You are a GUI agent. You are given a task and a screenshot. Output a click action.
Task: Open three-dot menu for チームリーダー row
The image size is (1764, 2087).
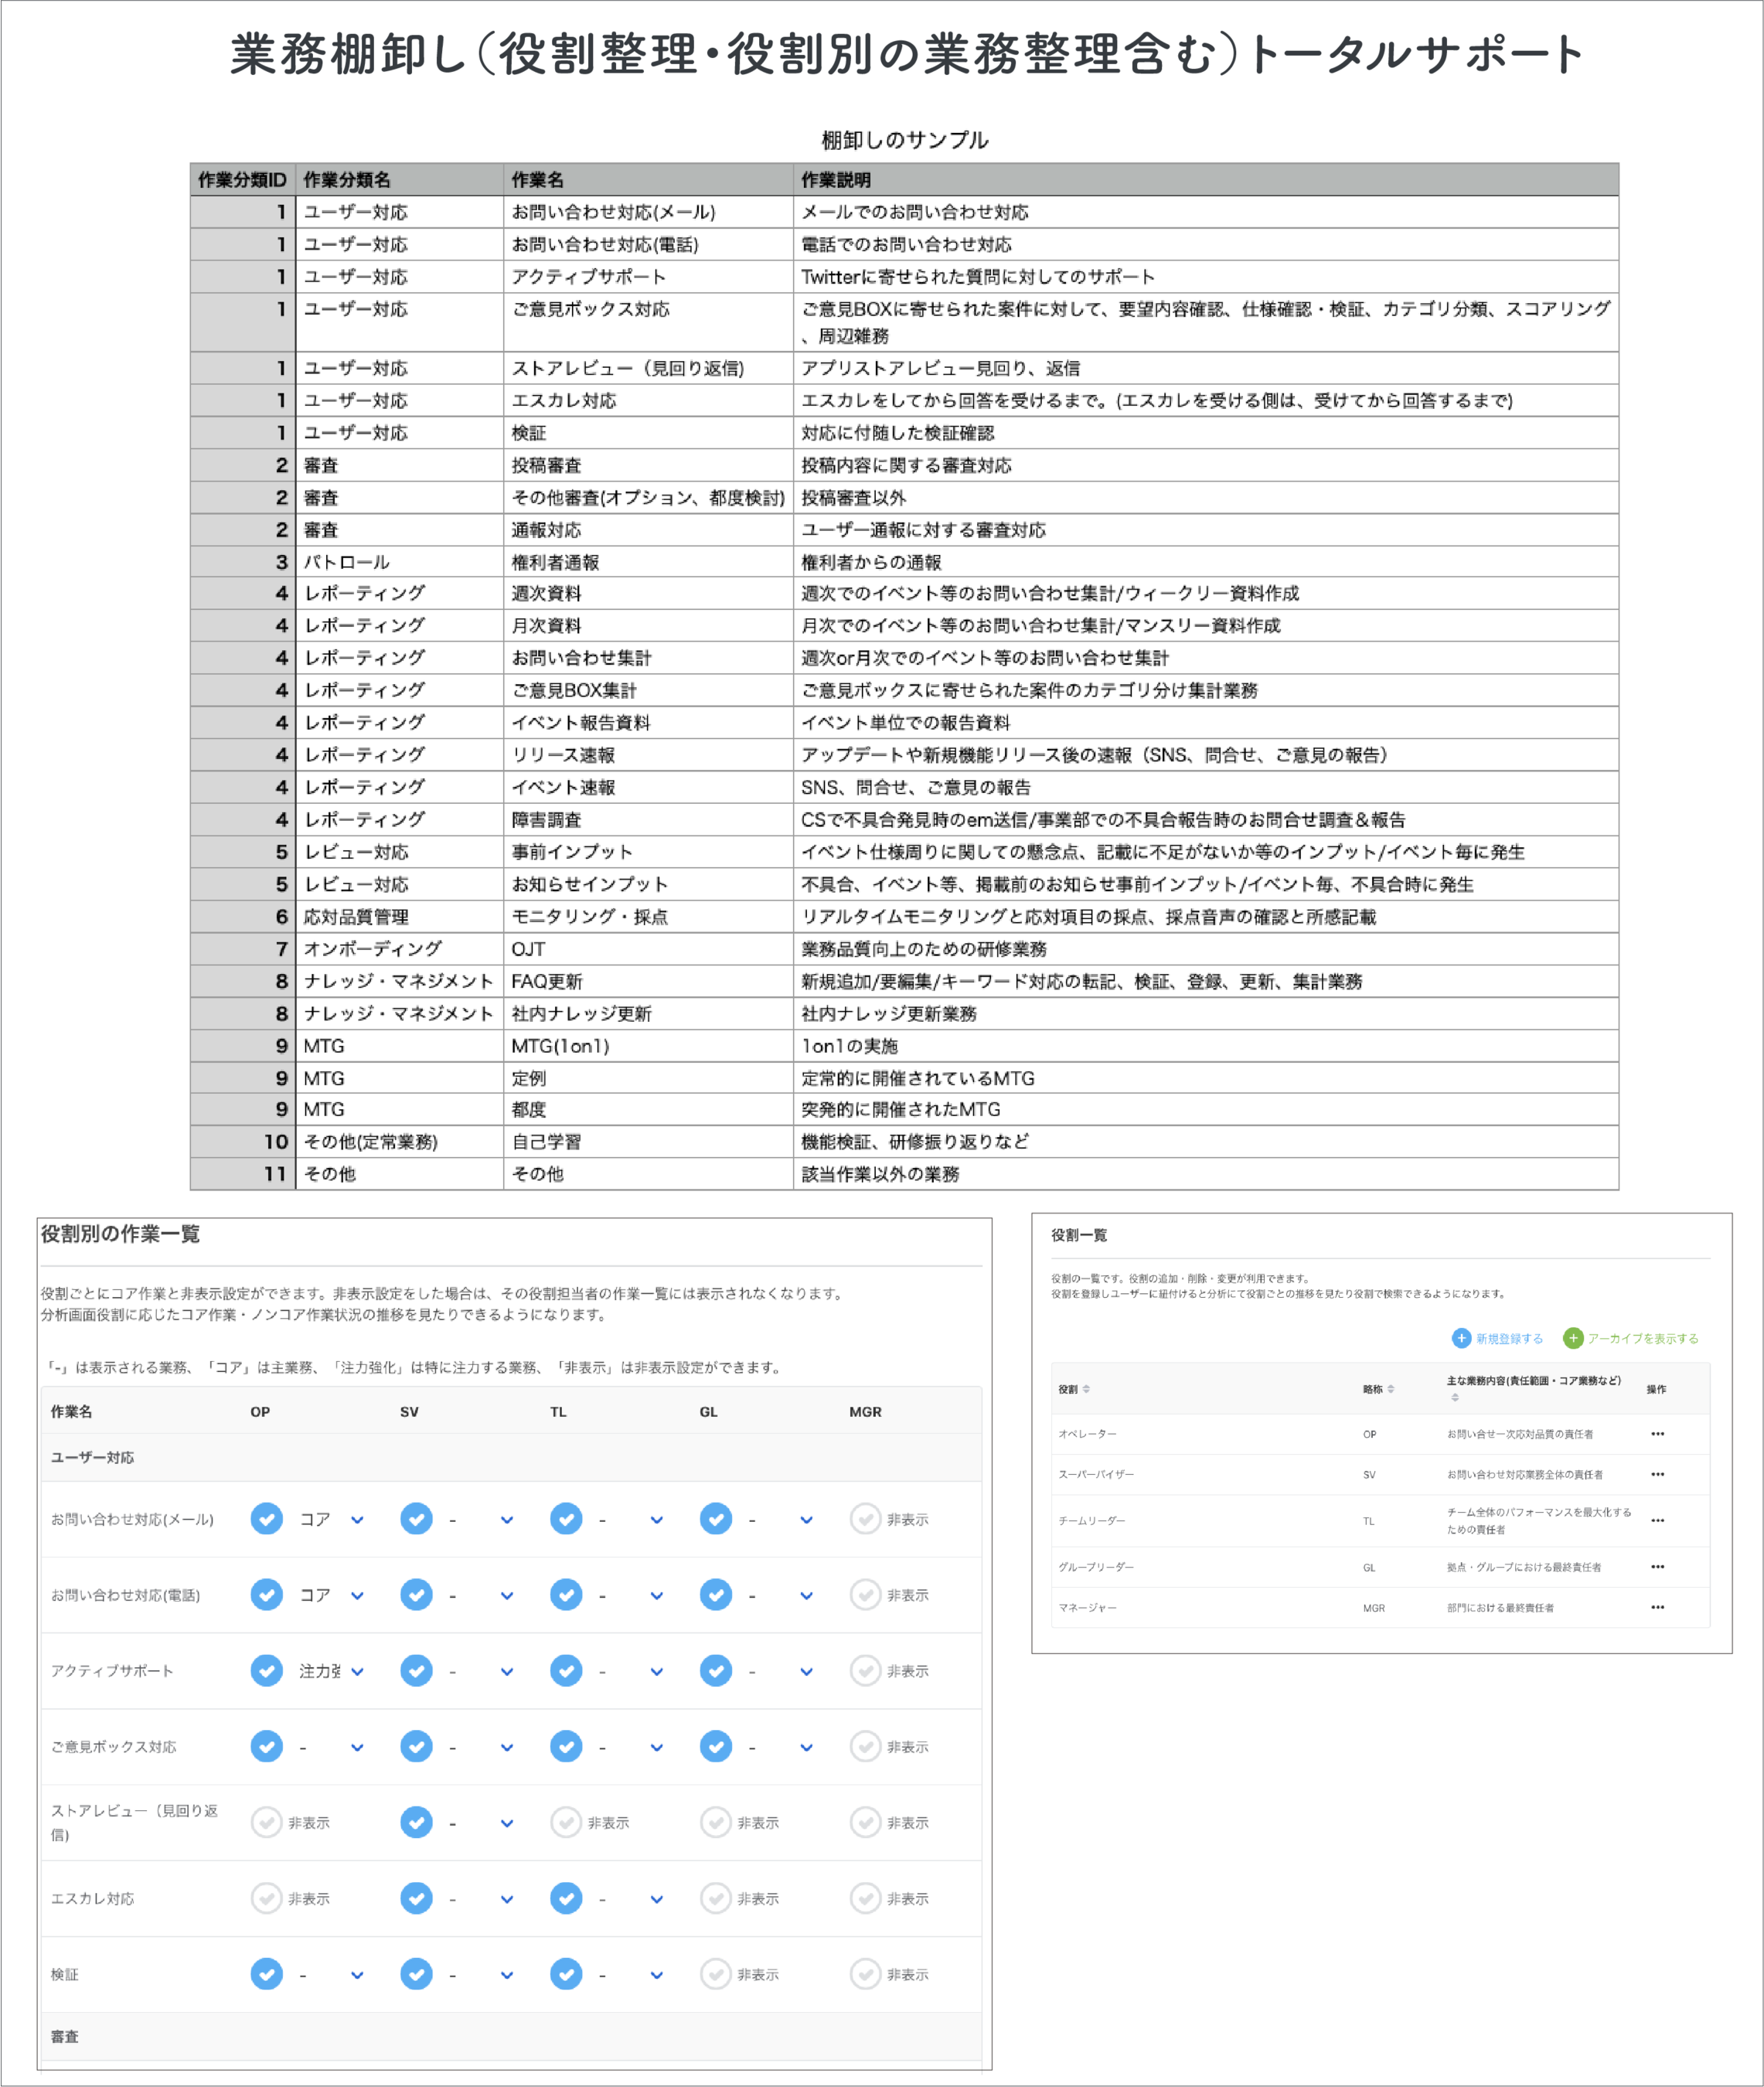tap(1657, 1520)
